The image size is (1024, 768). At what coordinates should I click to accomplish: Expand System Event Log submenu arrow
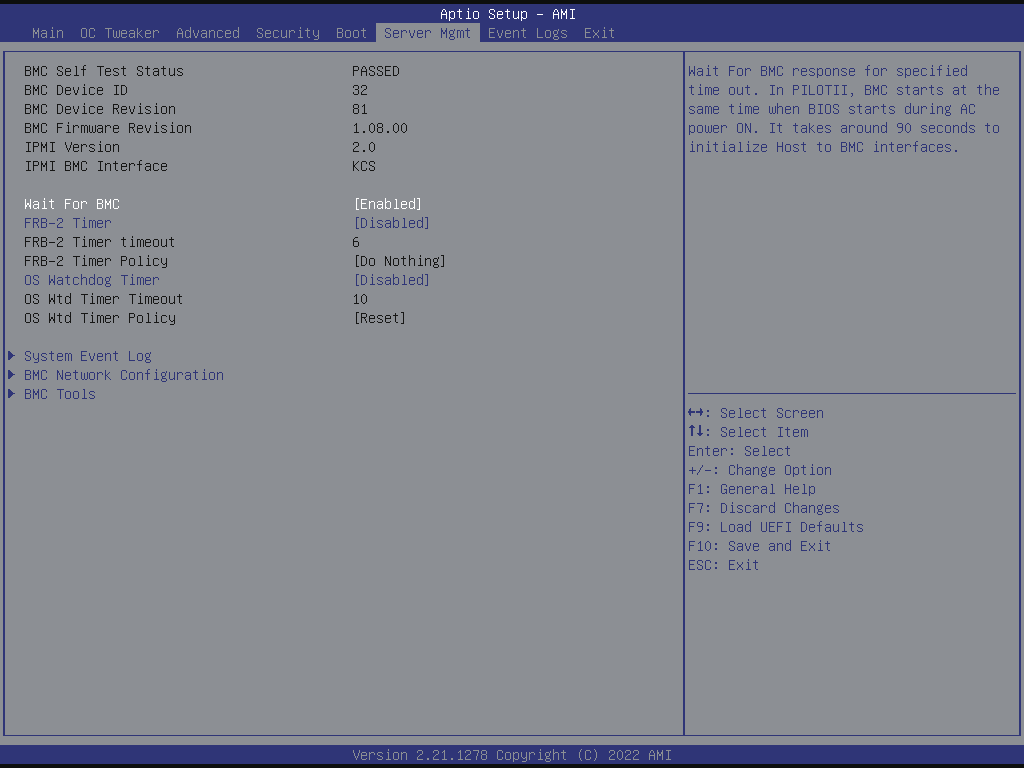[12, 356]
